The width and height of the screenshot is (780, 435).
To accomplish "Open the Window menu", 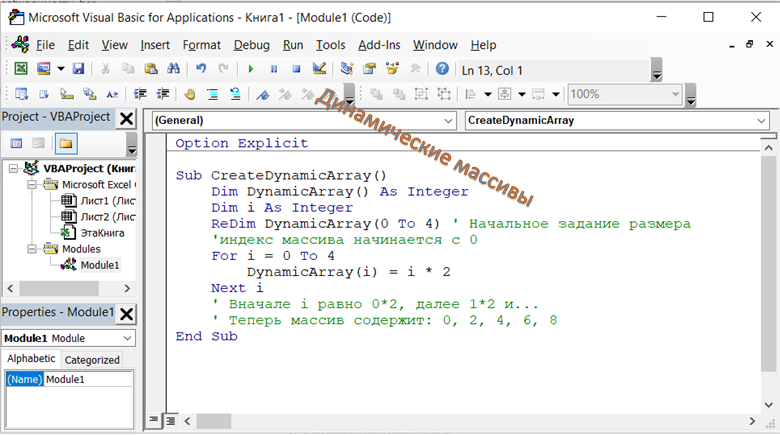I will pyautogui.click(x=435, y=45).
